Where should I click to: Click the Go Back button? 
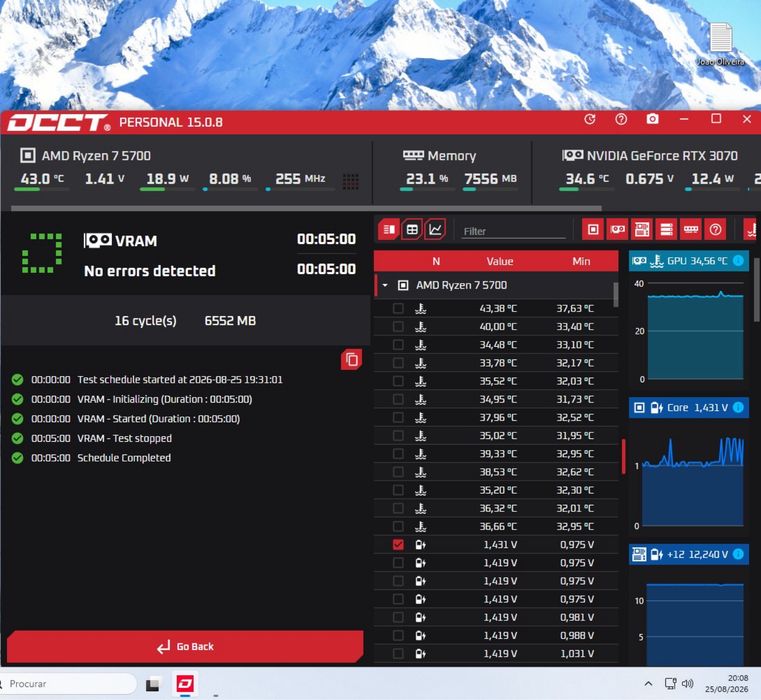pyautogui.click(x=185, y=647)
